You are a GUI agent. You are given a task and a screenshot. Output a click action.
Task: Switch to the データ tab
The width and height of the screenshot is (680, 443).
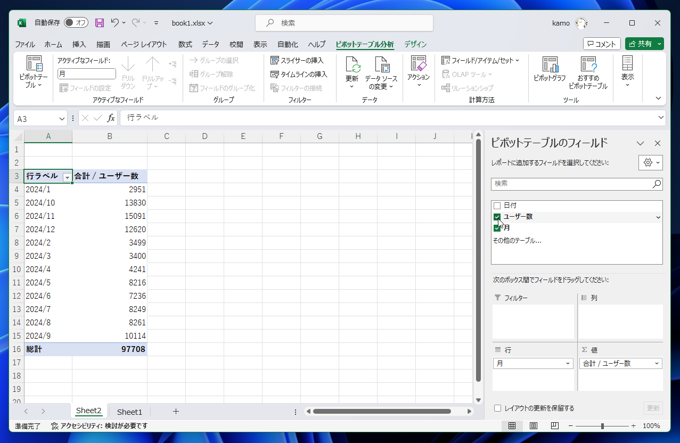point(211,44)
